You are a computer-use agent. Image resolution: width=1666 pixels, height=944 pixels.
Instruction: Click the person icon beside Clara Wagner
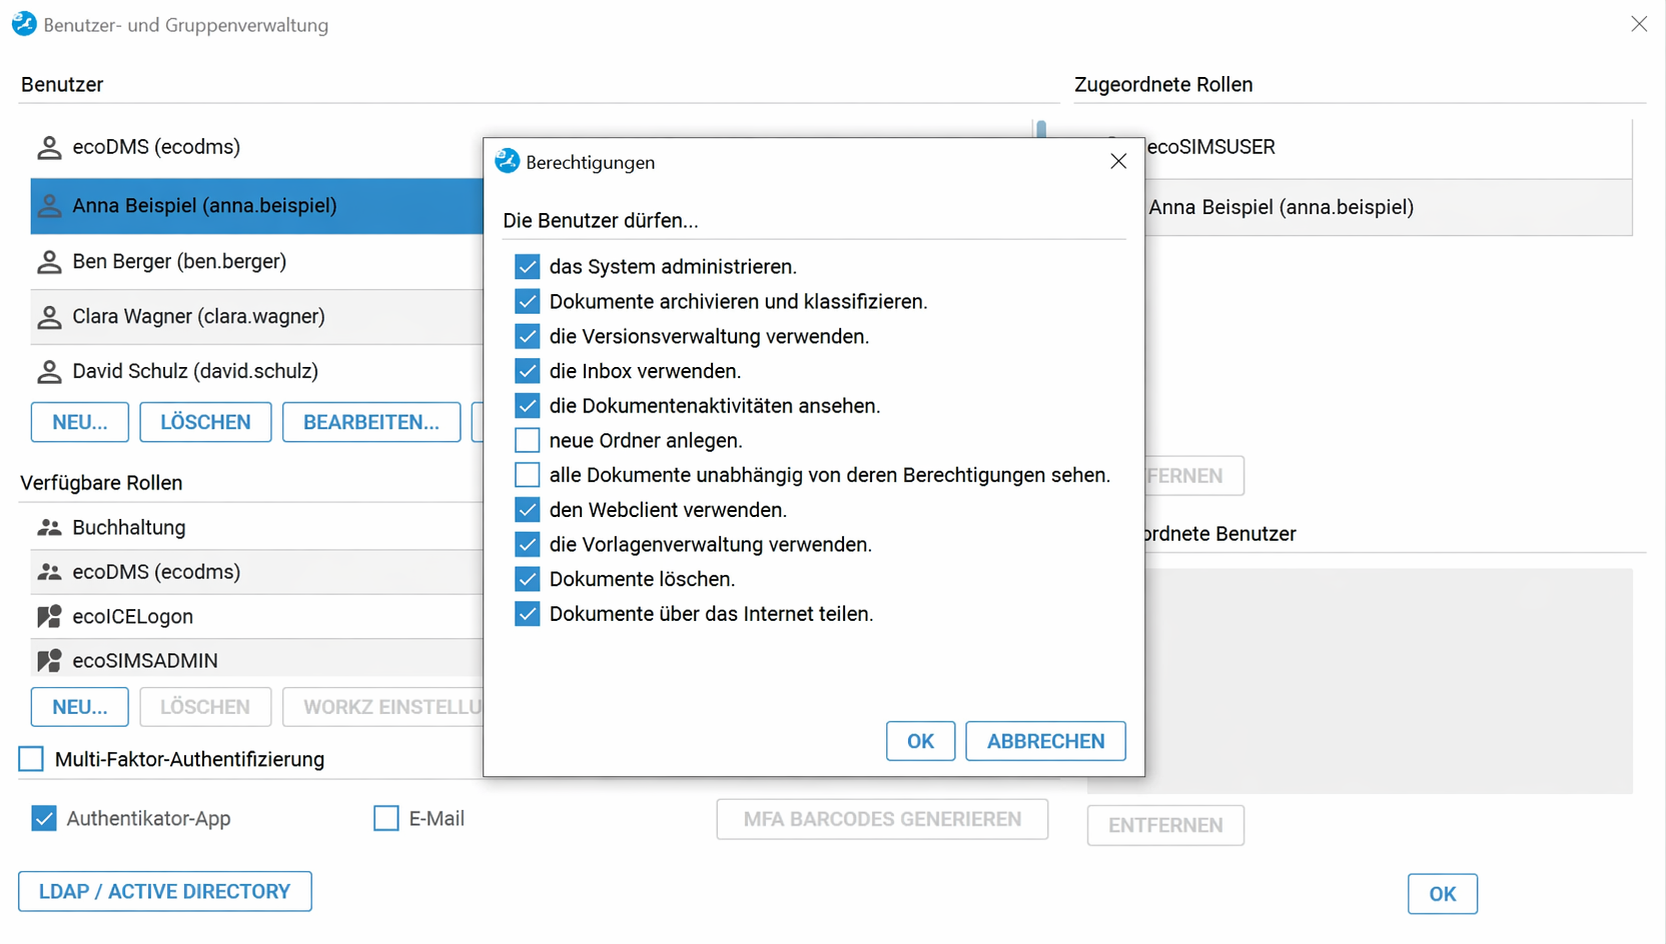point(49,317)
